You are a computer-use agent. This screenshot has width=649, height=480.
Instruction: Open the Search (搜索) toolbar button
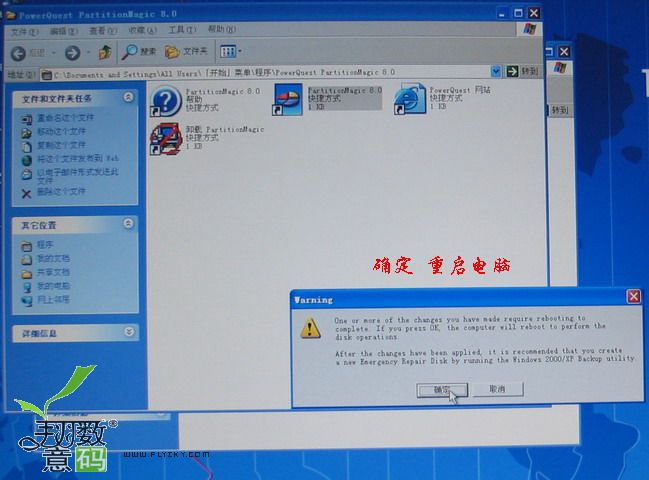pyautogui.click(x=139, y=51)
